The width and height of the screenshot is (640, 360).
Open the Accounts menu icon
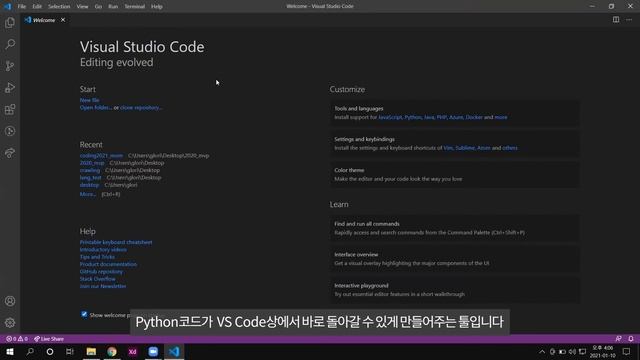tap(10, 301)
